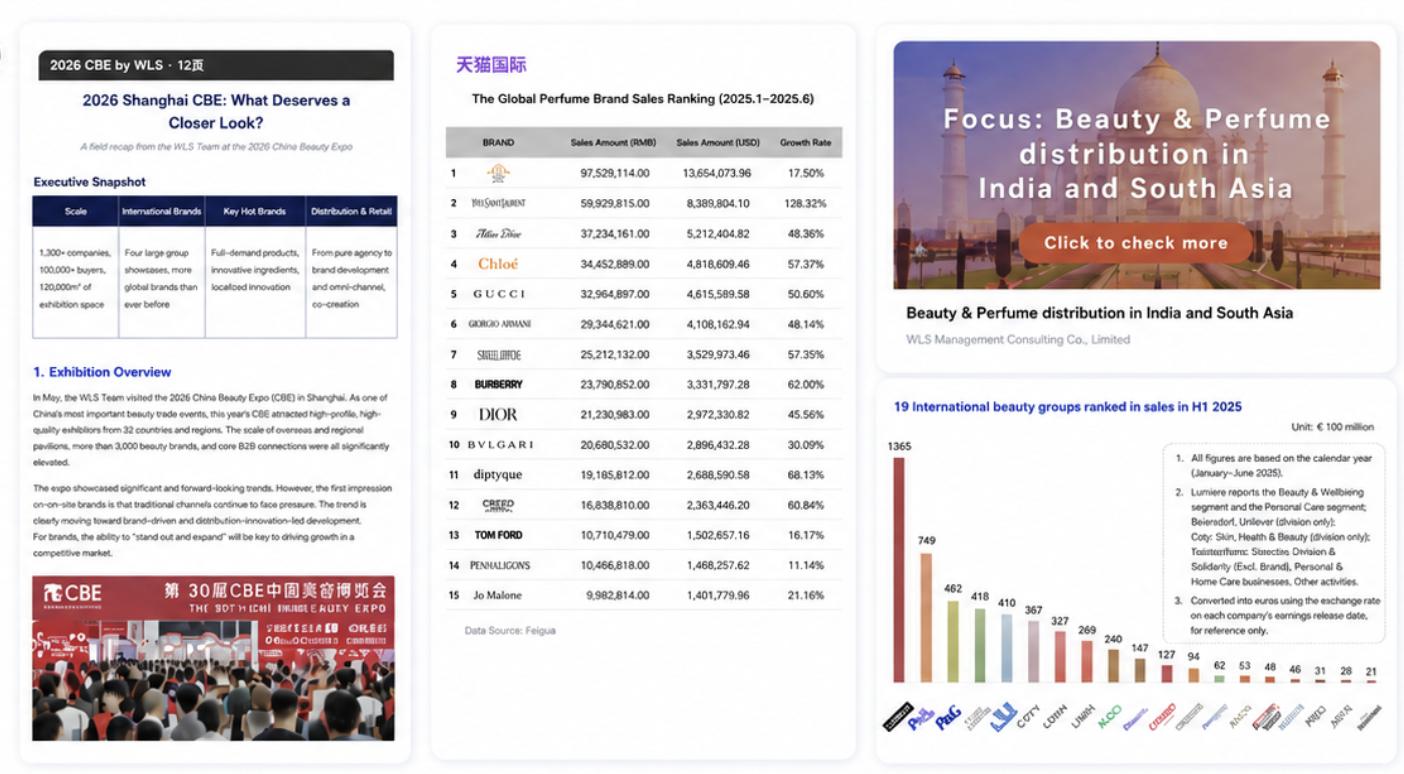Image resolution: width=1404 pixels, height=774 pixels.
Task: Select the "Growth Rate" table header
Action: pyautogui.click(x=805, y=143)
